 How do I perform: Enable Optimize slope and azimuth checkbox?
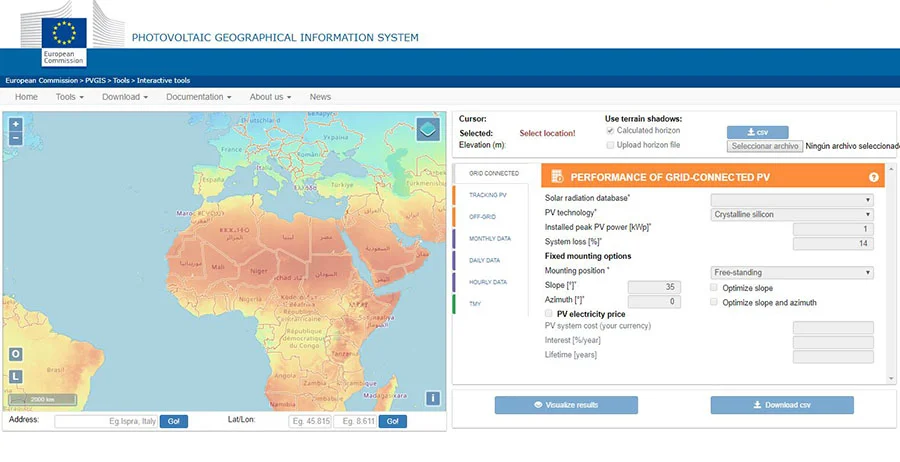tap(714, 302)
